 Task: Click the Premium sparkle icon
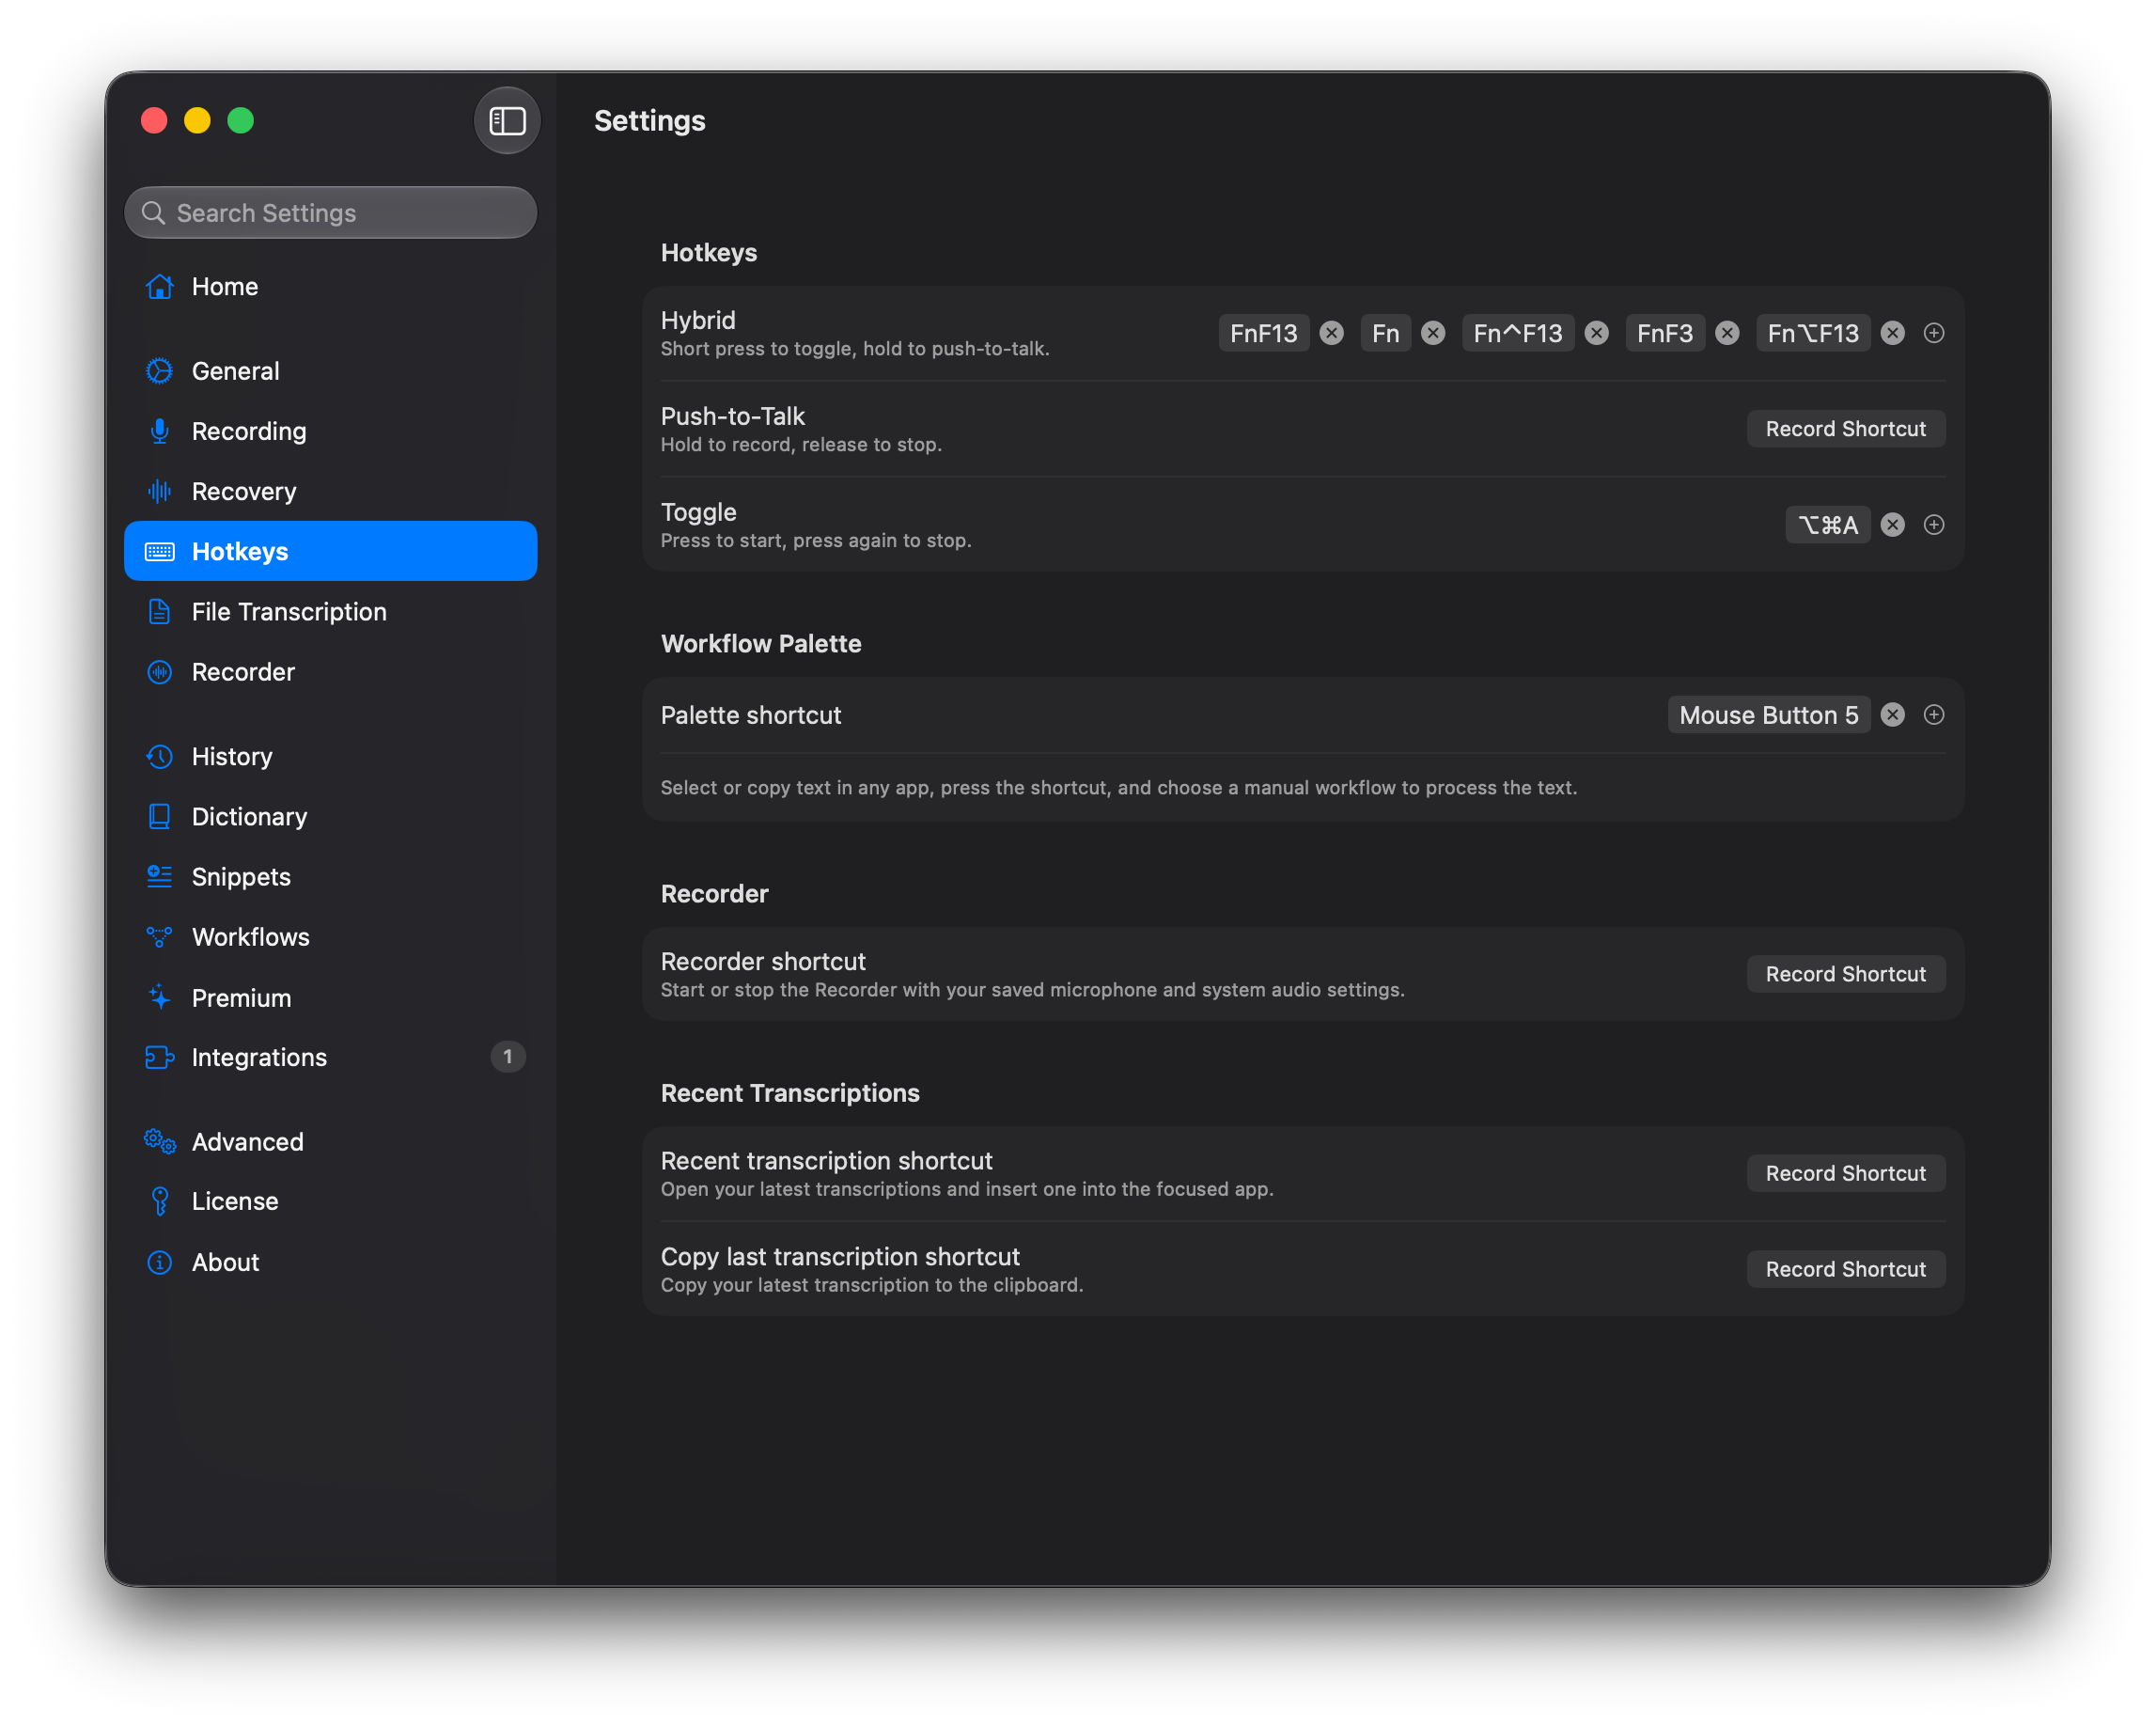159,997
